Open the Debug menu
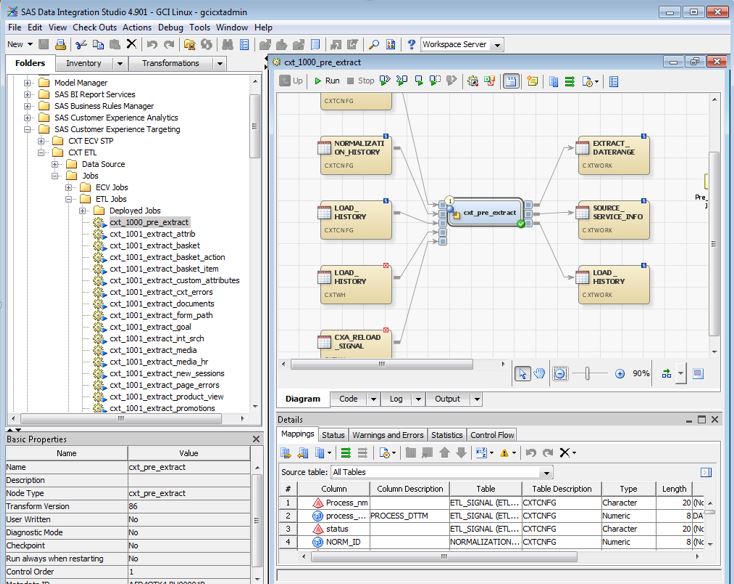The image size is (734, 584). tap(170, 28)
